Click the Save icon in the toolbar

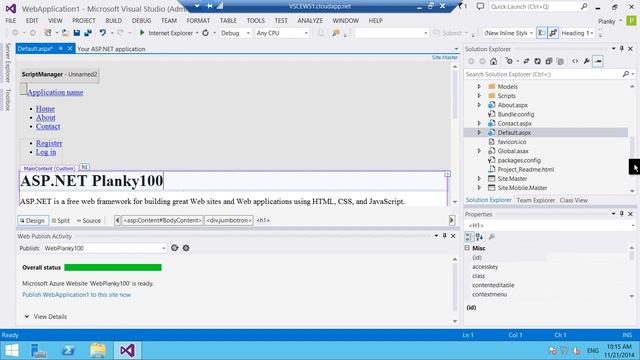click(77, 33)
